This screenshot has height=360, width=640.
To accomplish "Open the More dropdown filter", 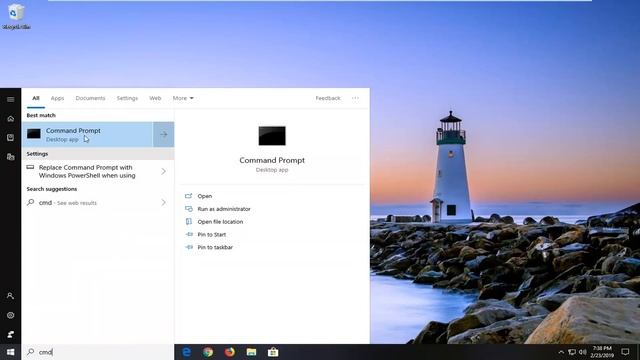I will pyautogui.click(x=183, y=98).
